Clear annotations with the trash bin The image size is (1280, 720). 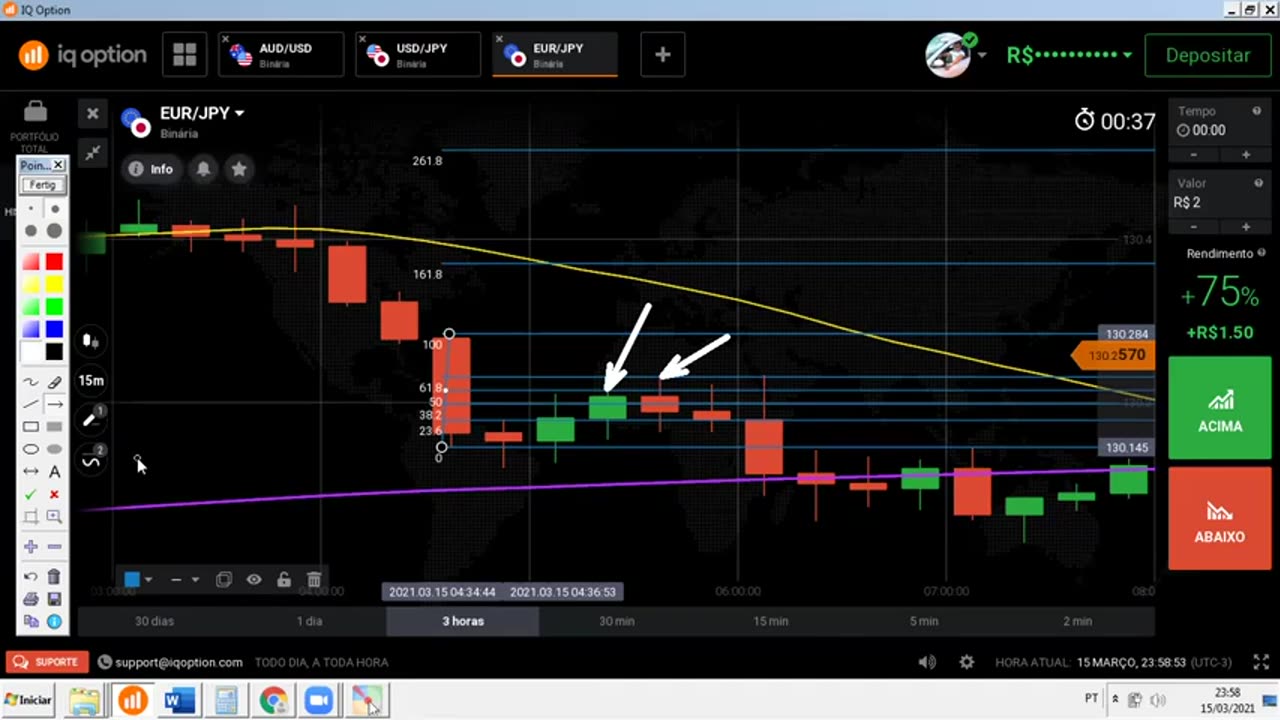[54, 577]
